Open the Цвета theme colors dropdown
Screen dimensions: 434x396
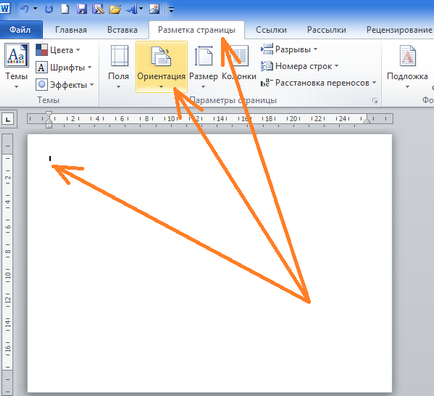click(58, 50)
